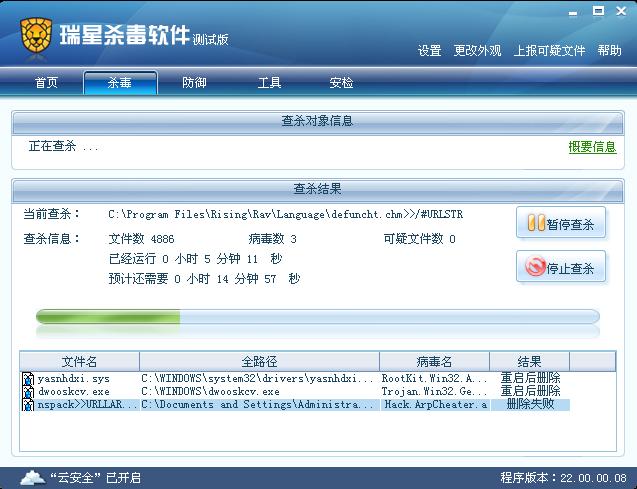Click the cloud security status icon
Viewport: 637px width, 489px height.
tap(32, 478)
